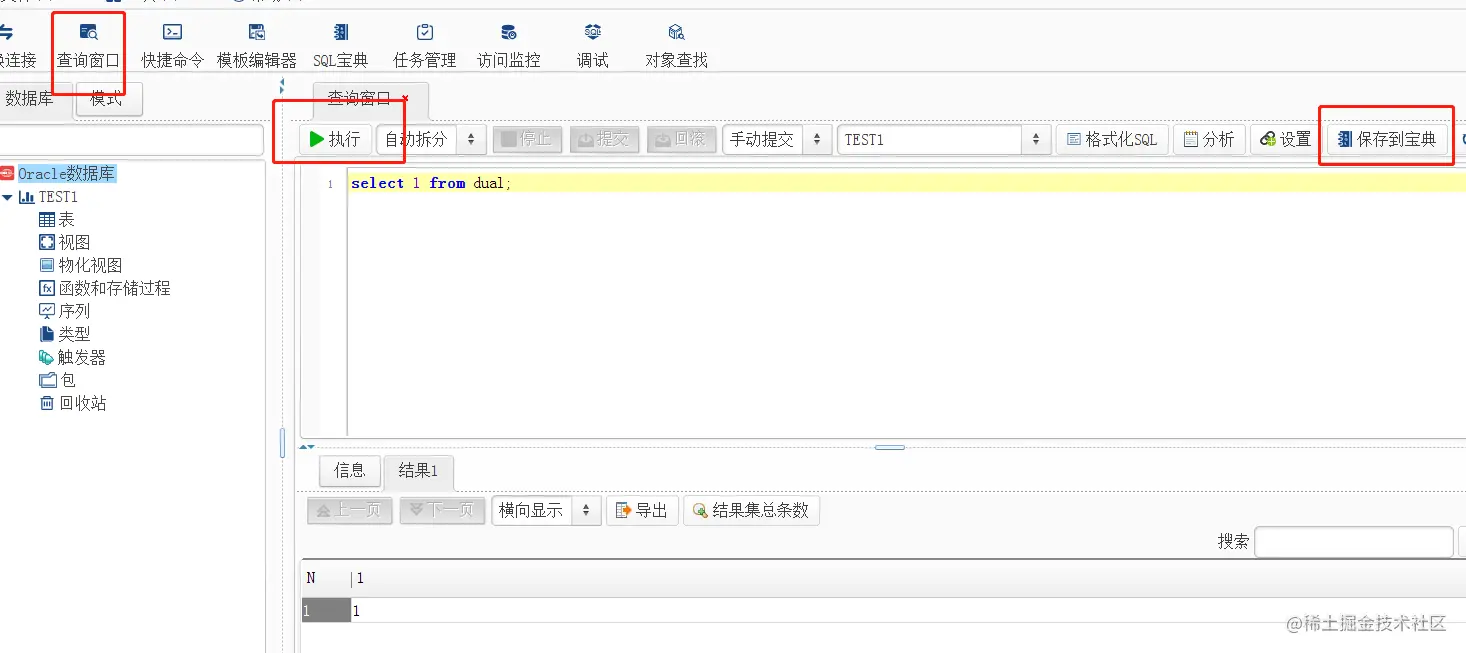
Task: Open the 回收站 tree node
Action: tap(73, 403)
